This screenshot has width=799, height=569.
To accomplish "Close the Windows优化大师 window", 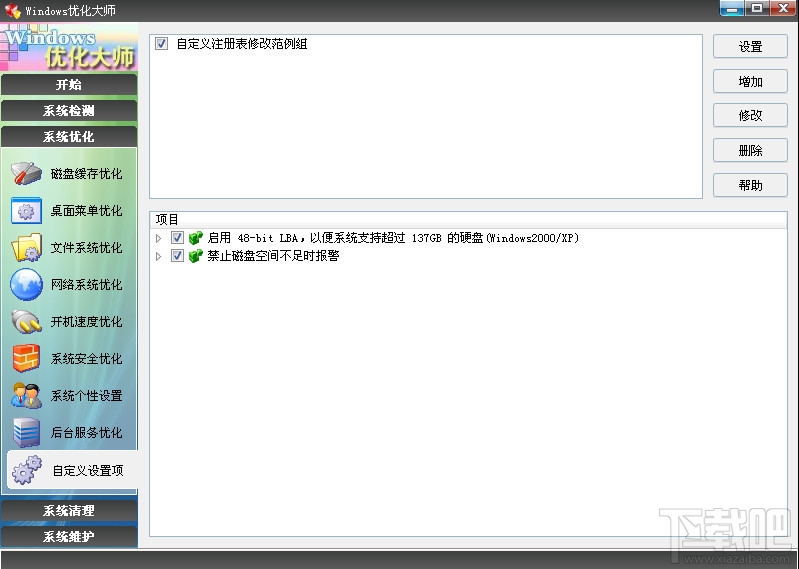I will [x=783, y=8].
